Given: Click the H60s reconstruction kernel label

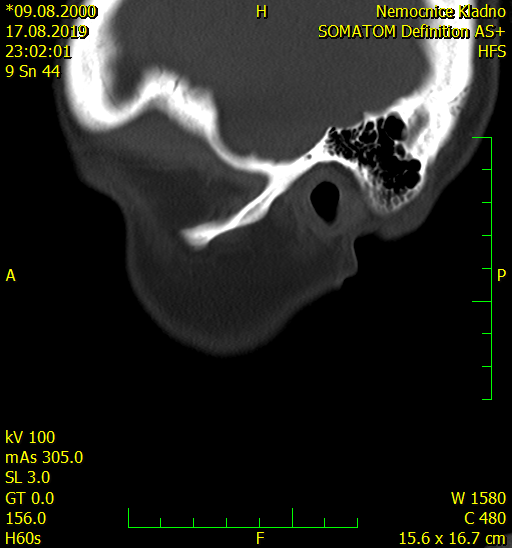Looking at the screenshot, I should [x=23, y=538].
